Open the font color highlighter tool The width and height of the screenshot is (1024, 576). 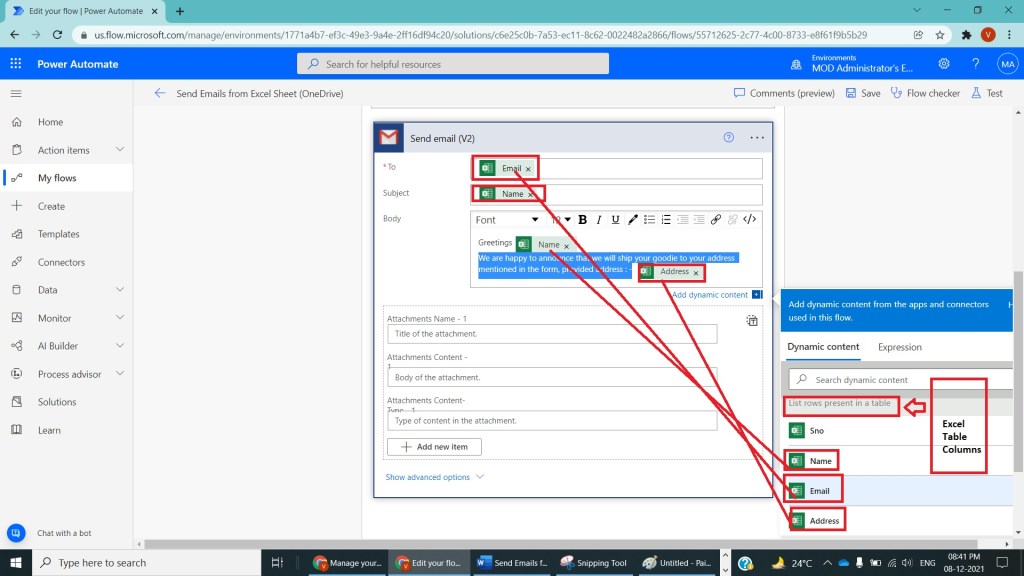tap(633, 220)
